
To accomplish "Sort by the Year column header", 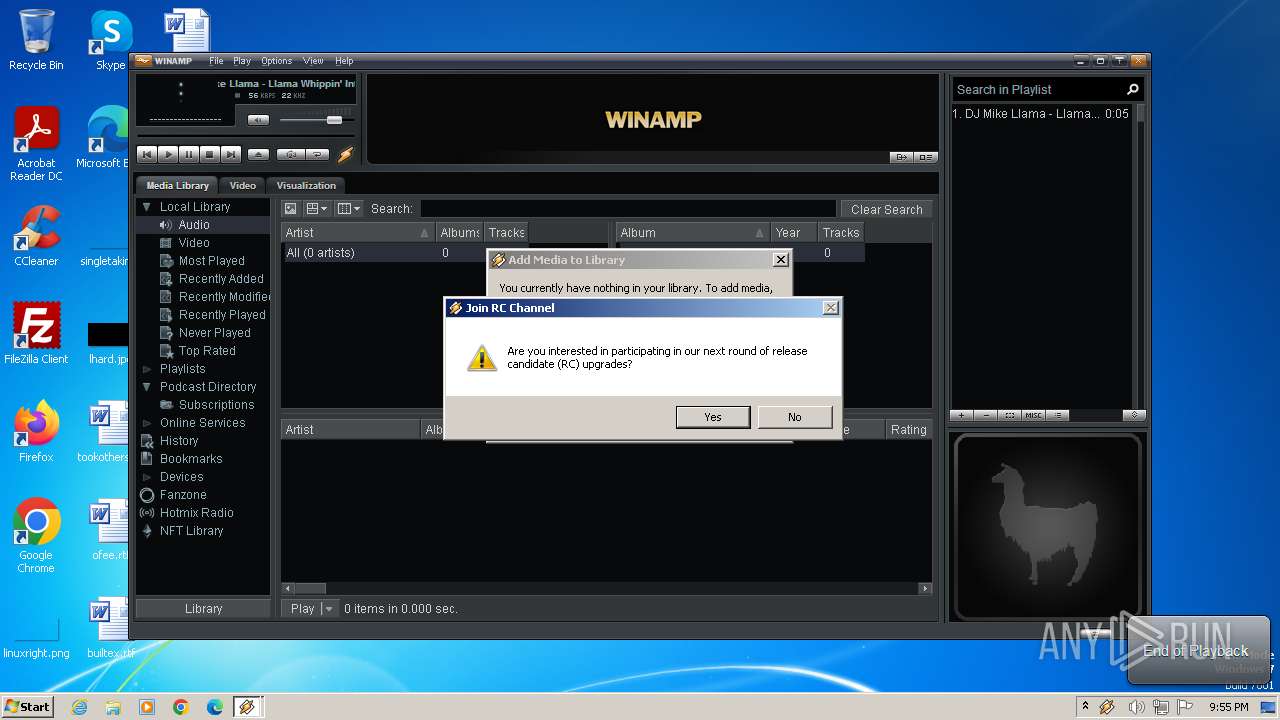I will click(794, 233).
